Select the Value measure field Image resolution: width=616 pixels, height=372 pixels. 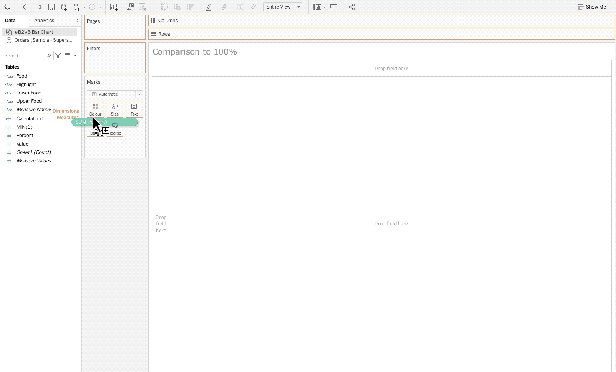[22, 144]
